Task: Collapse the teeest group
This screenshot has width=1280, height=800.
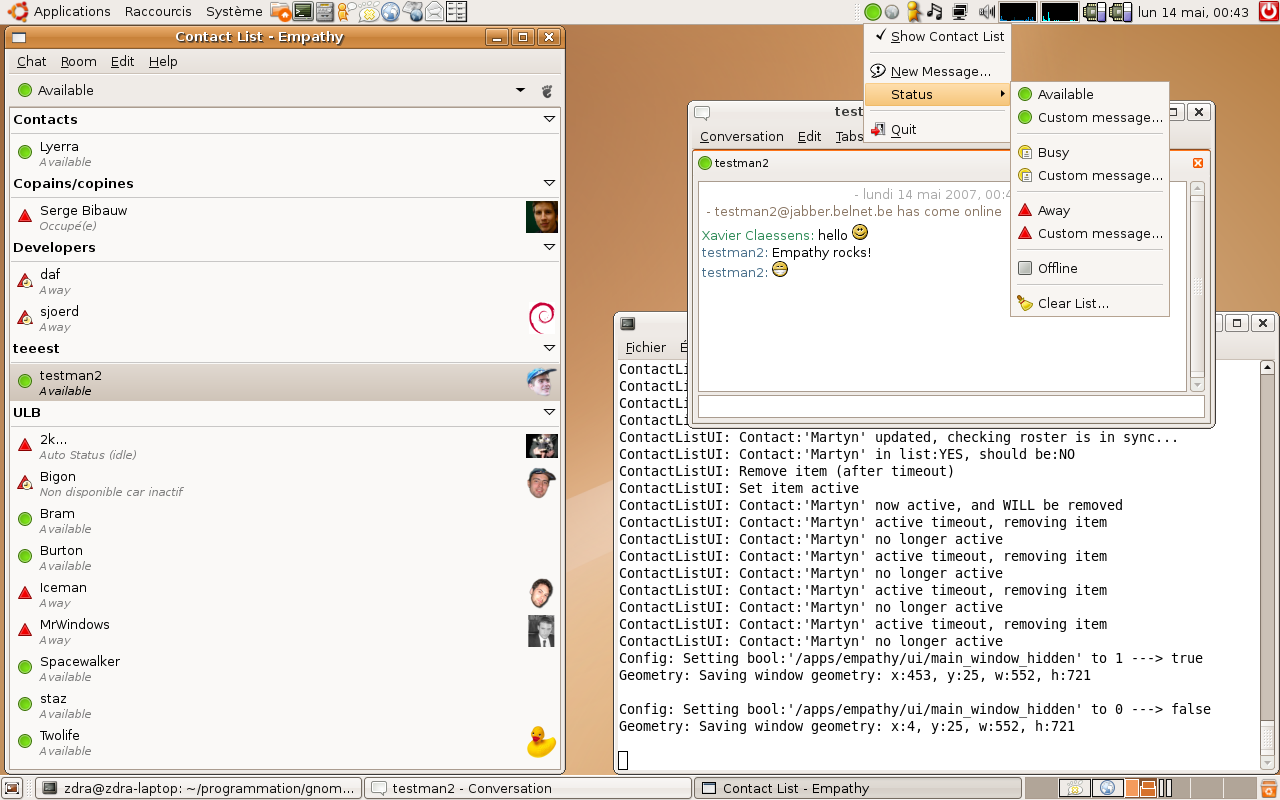Action: [x=549, y=348]
